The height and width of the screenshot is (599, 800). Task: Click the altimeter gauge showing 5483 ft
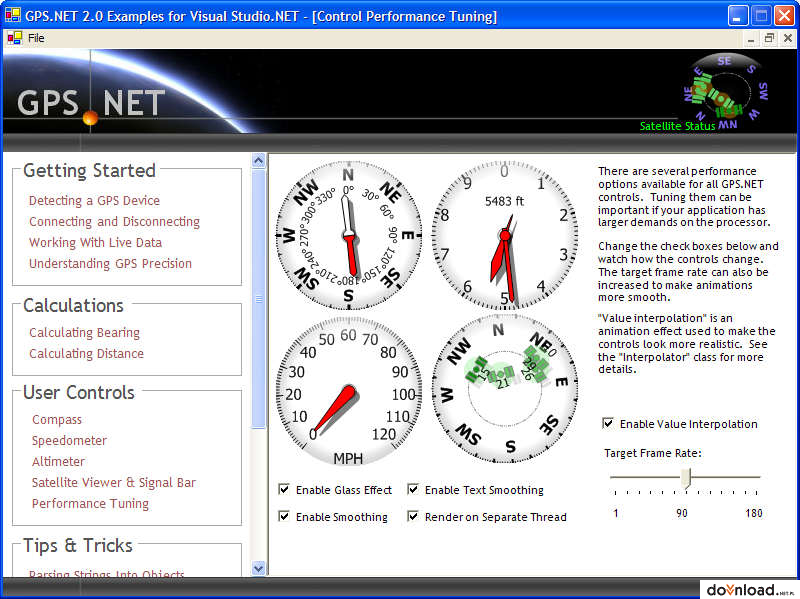505,235
